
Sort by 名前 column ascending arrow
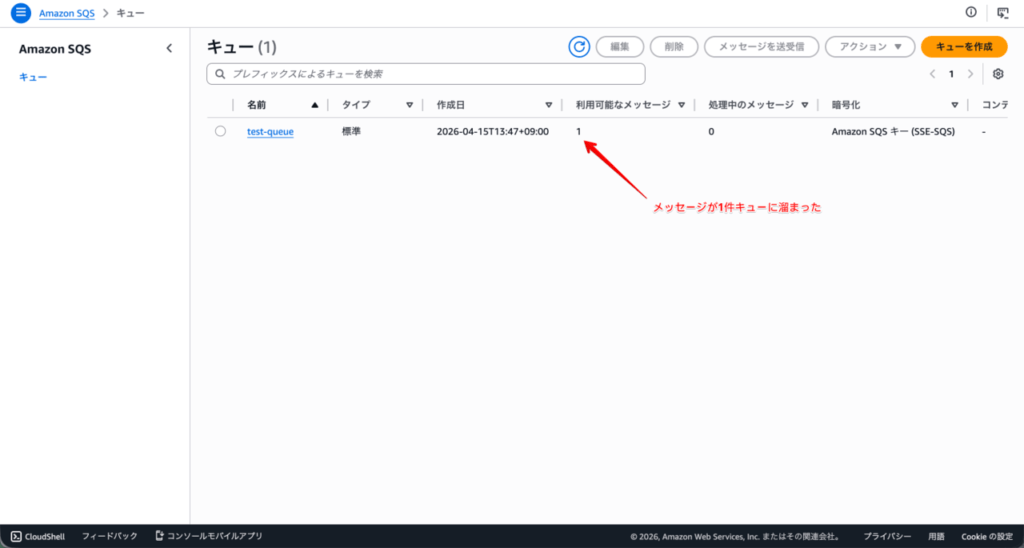(x=315, y=105)
